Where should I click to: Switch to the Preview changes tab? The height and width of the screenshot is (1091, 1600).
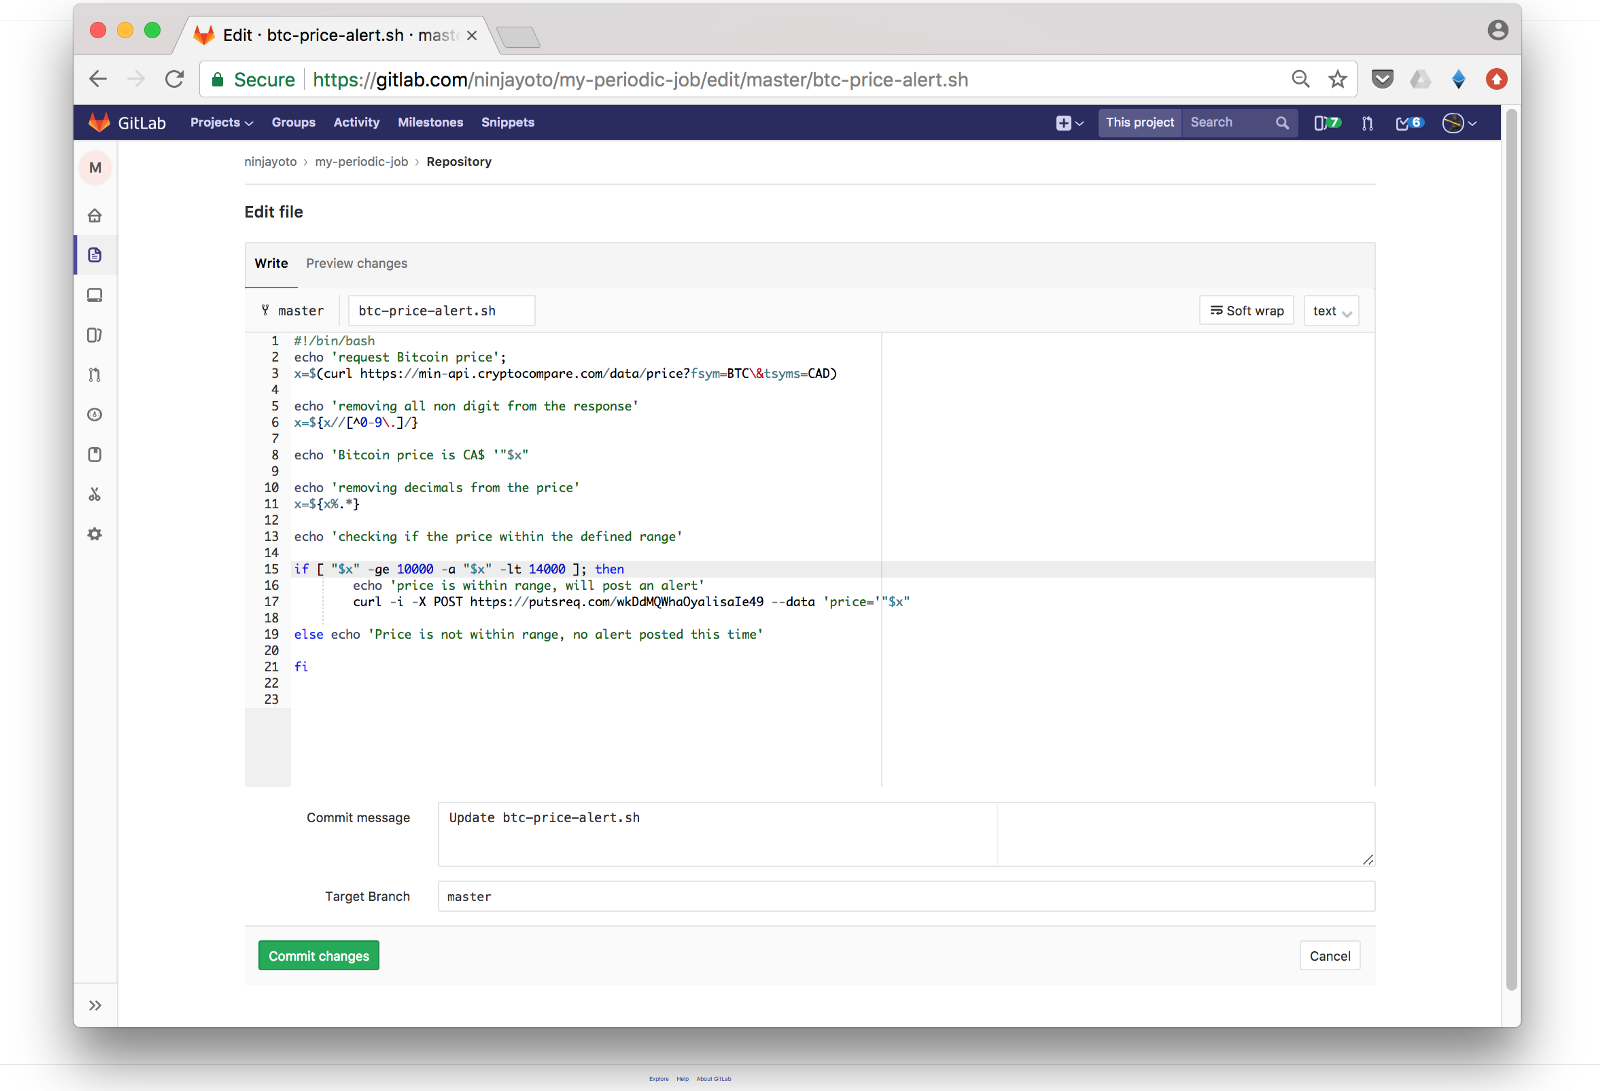tap(356, 264)
